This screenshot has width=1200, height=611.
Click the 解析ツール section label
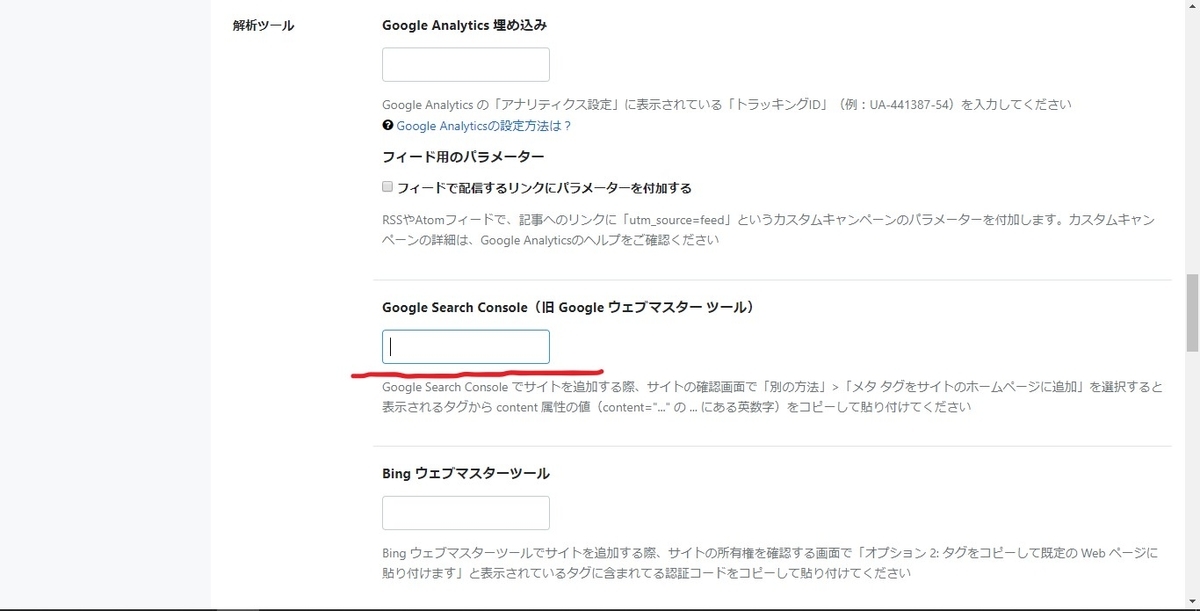264,26
